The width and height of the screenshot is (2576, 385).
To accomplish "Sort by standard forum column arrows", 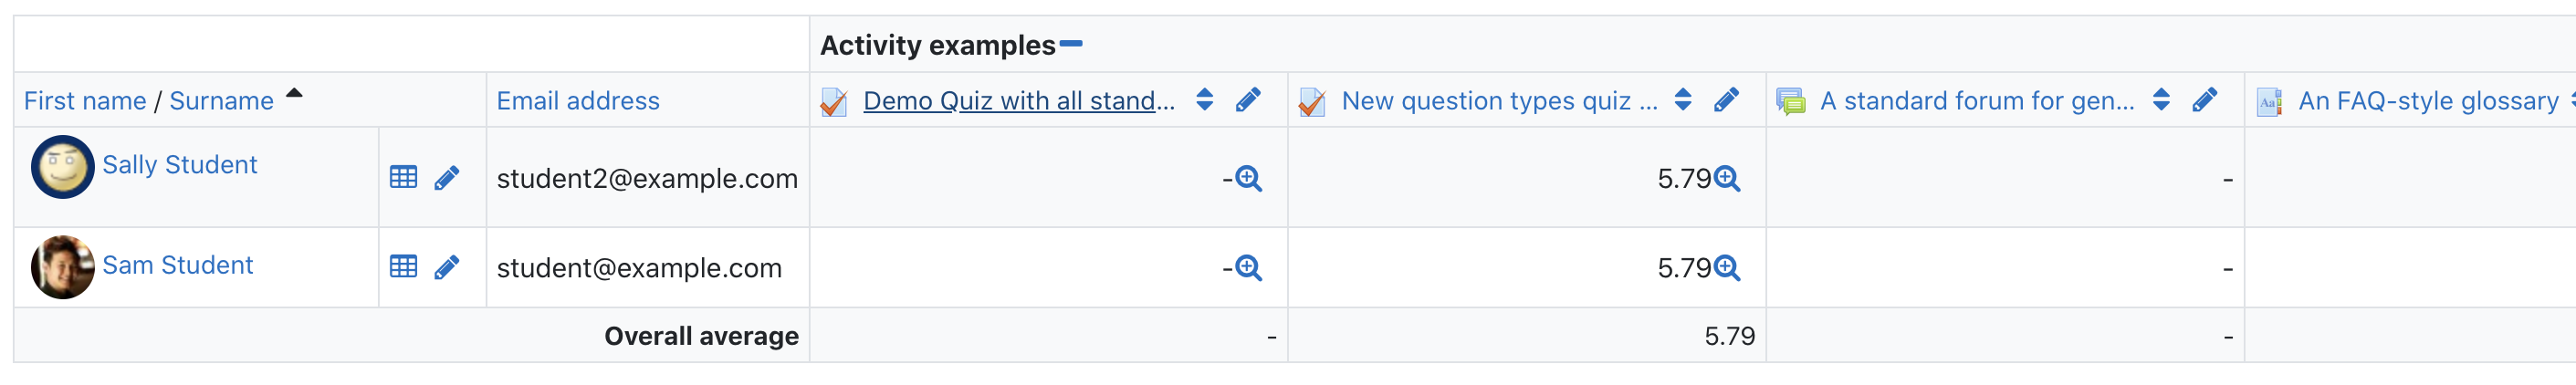I will point(2161,99).
